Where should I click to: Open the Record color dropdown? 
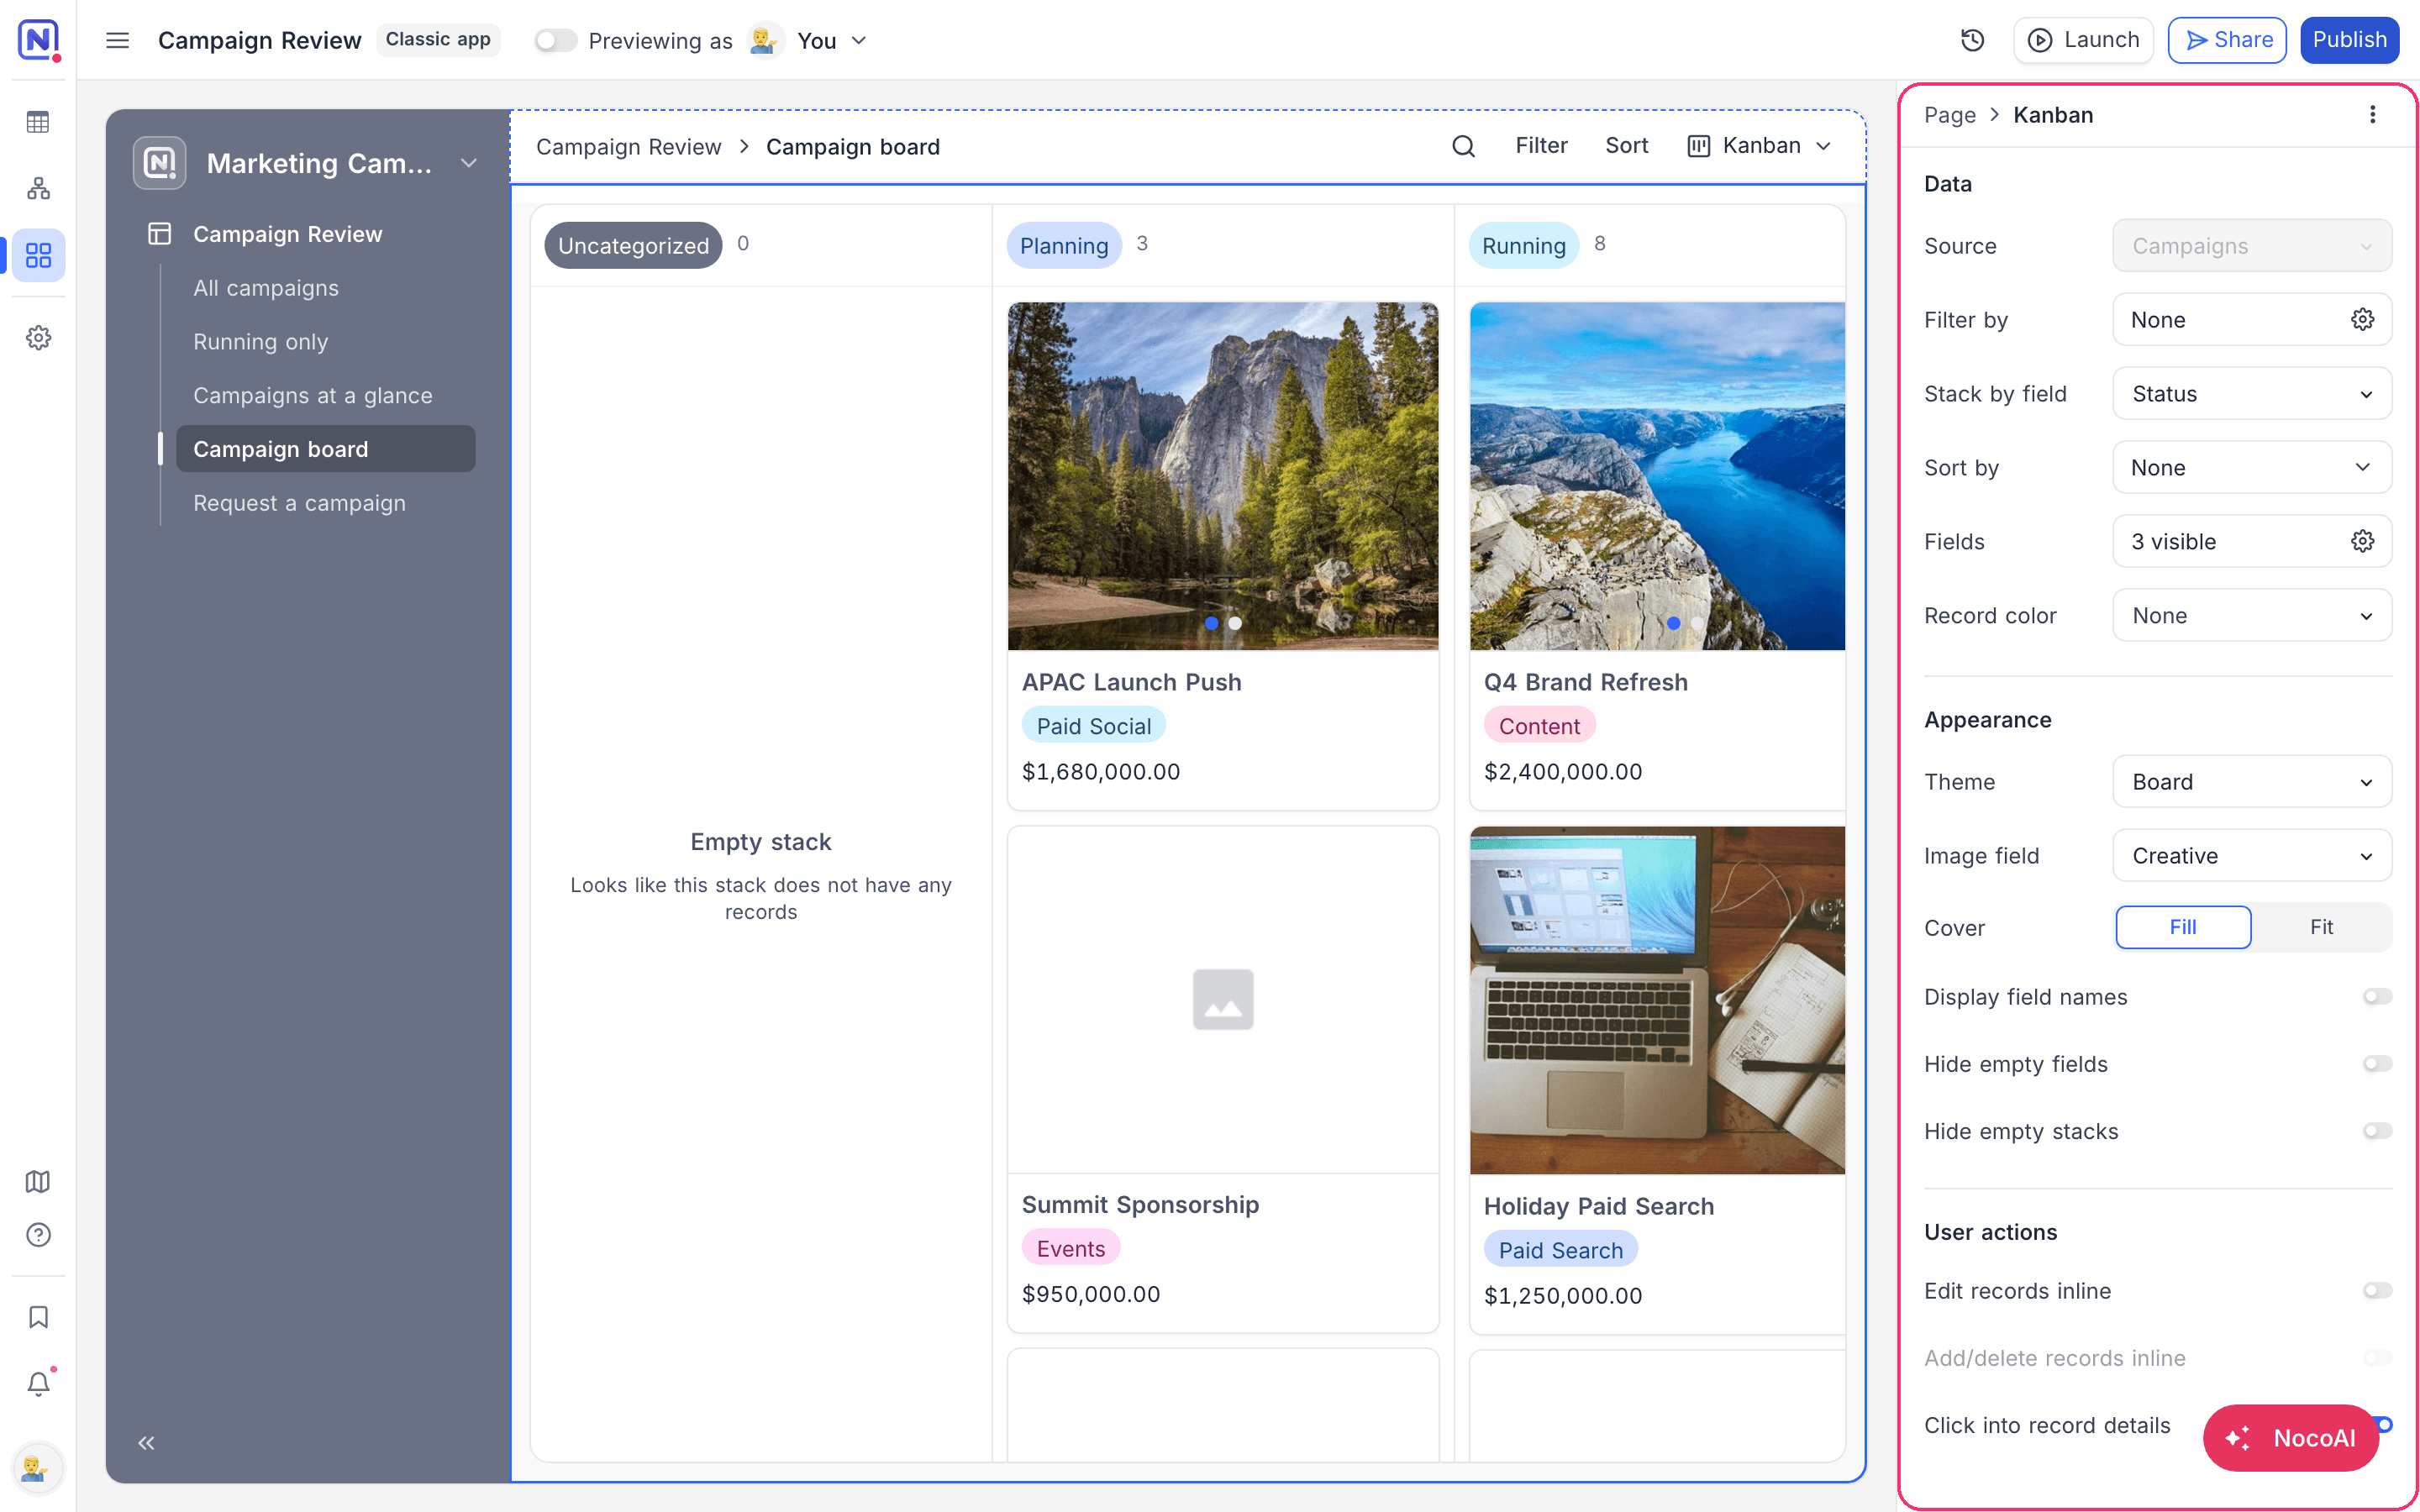(x=2251, y=615)
